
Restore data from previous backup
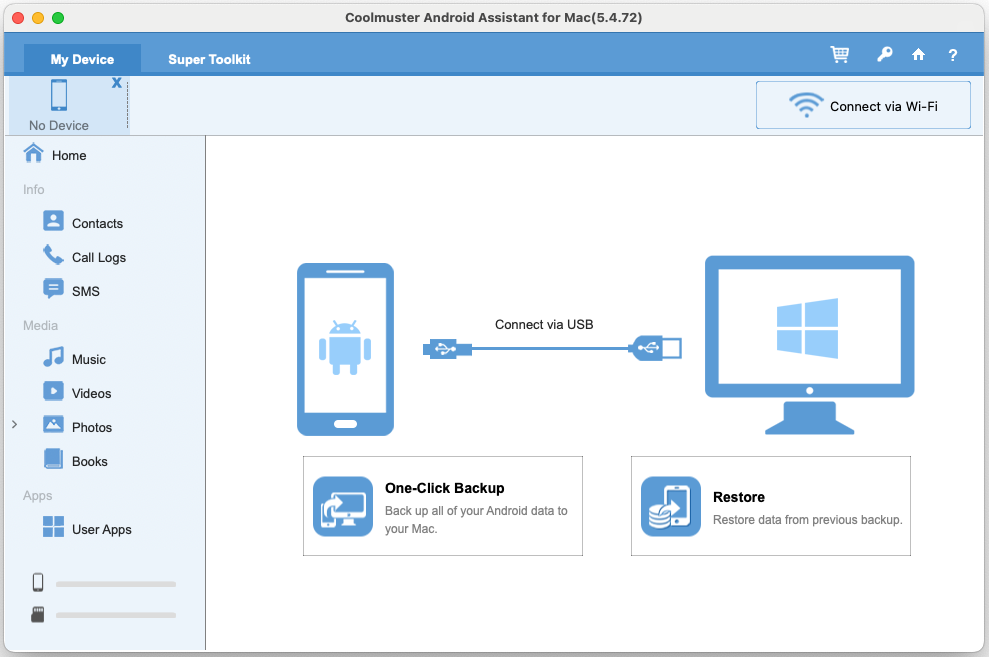click(770, 505)
